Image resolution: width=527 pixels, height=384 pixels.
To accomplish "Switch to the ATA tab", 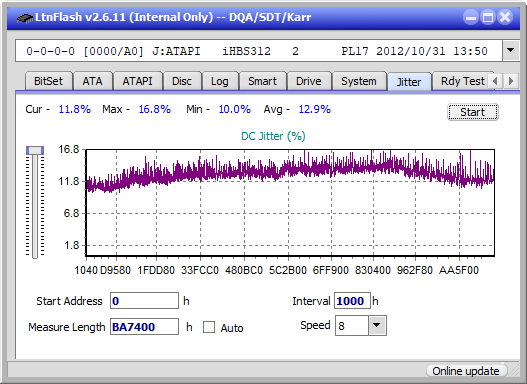I will pyautogui.click(x=92, y=81).
